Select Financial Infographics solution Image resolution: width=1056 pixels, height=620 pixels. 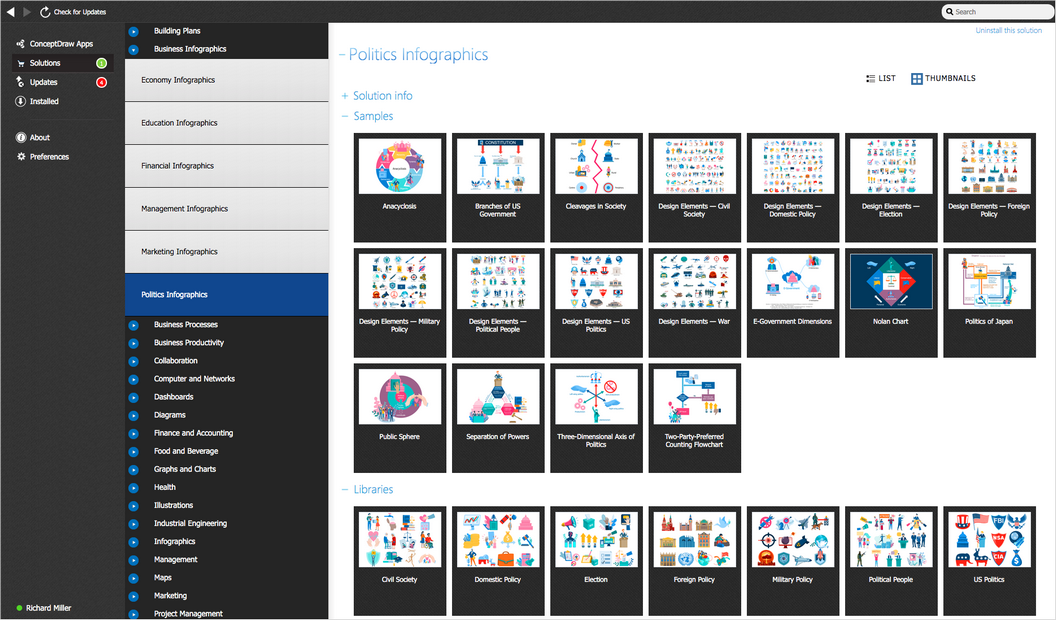tap(226, 166)
